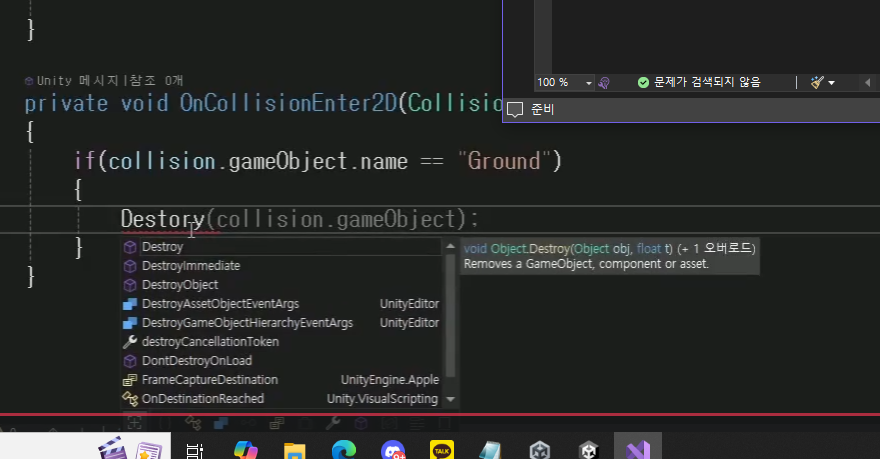Select DestroyGameObjectHierarchyEventArgs completion entry
This screenshot has height=459, width=880.
click(281, 323)
